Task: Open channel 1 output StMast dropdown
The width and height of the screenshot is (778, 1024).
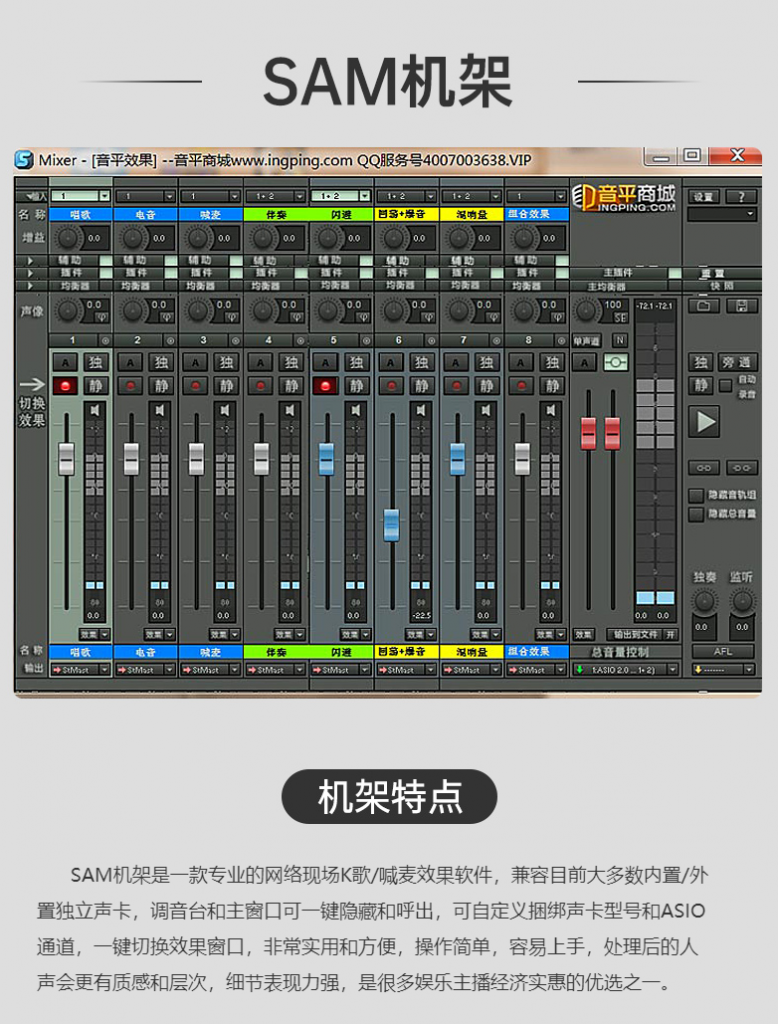Action: click(x=80, y=669)
